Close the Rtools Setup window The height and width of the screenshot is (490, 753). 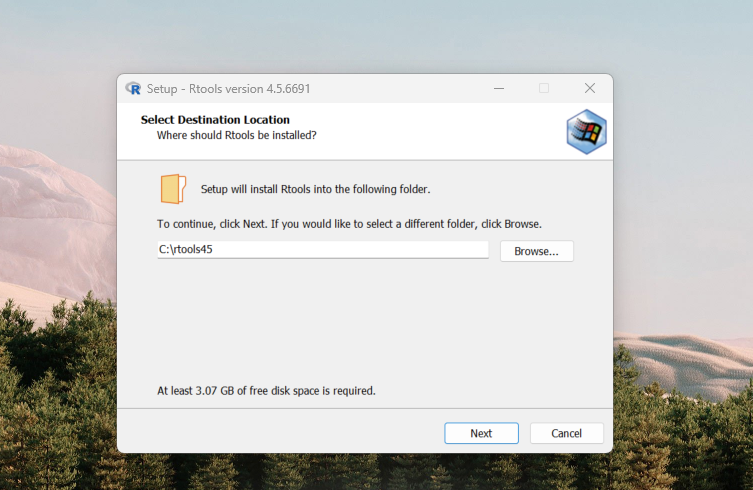coord(590,88)
